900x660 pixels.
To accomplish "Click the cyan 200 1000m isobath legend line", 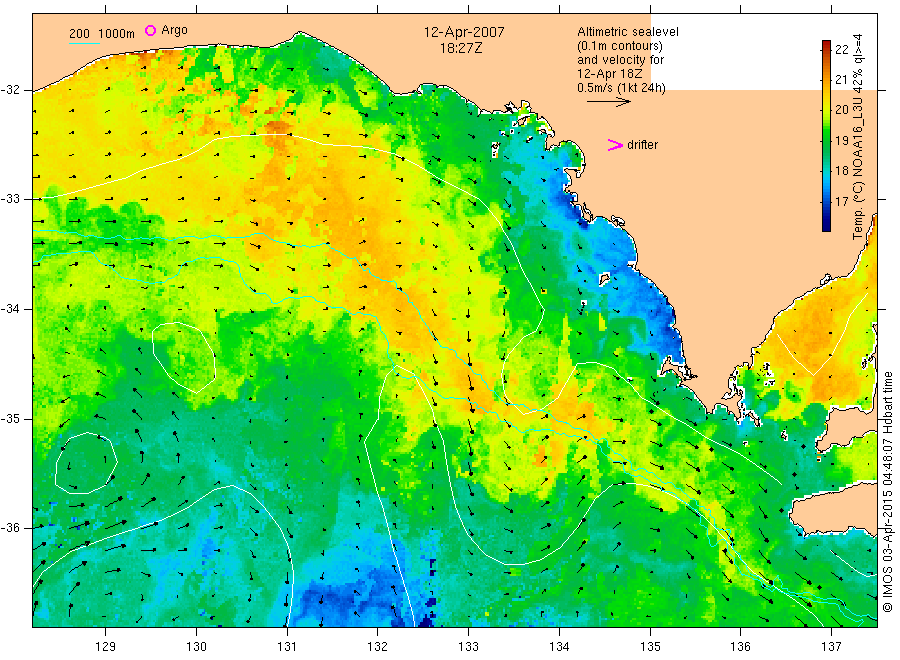I will point(84,43).
